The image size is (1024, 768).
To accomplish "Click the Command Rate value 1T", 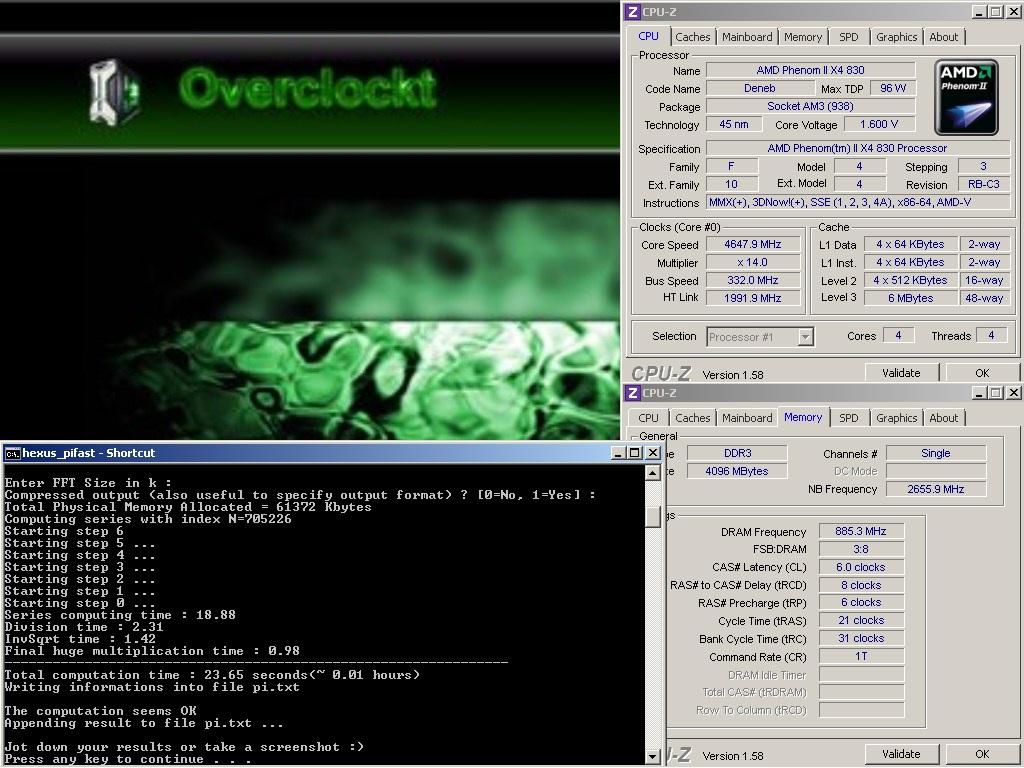I will pos(861,656).
